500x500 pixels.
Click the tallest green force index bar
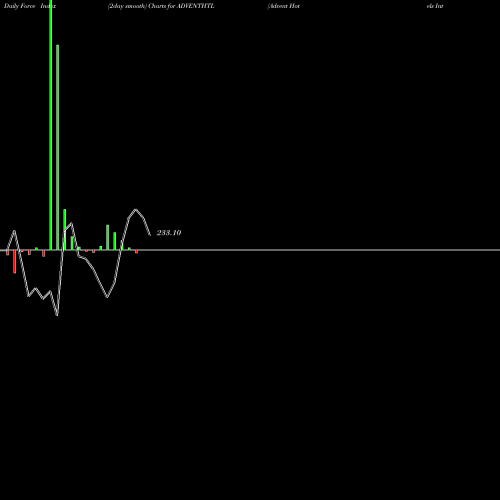pos(51,125)
